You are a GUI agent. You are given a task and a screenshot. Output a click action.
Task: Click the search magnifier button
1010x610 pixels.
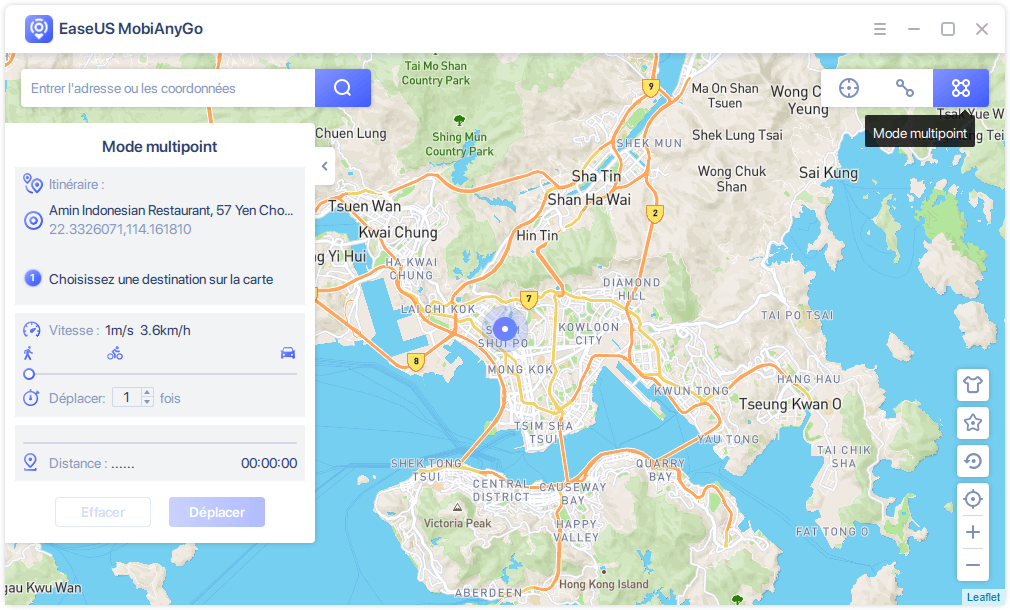343,88
